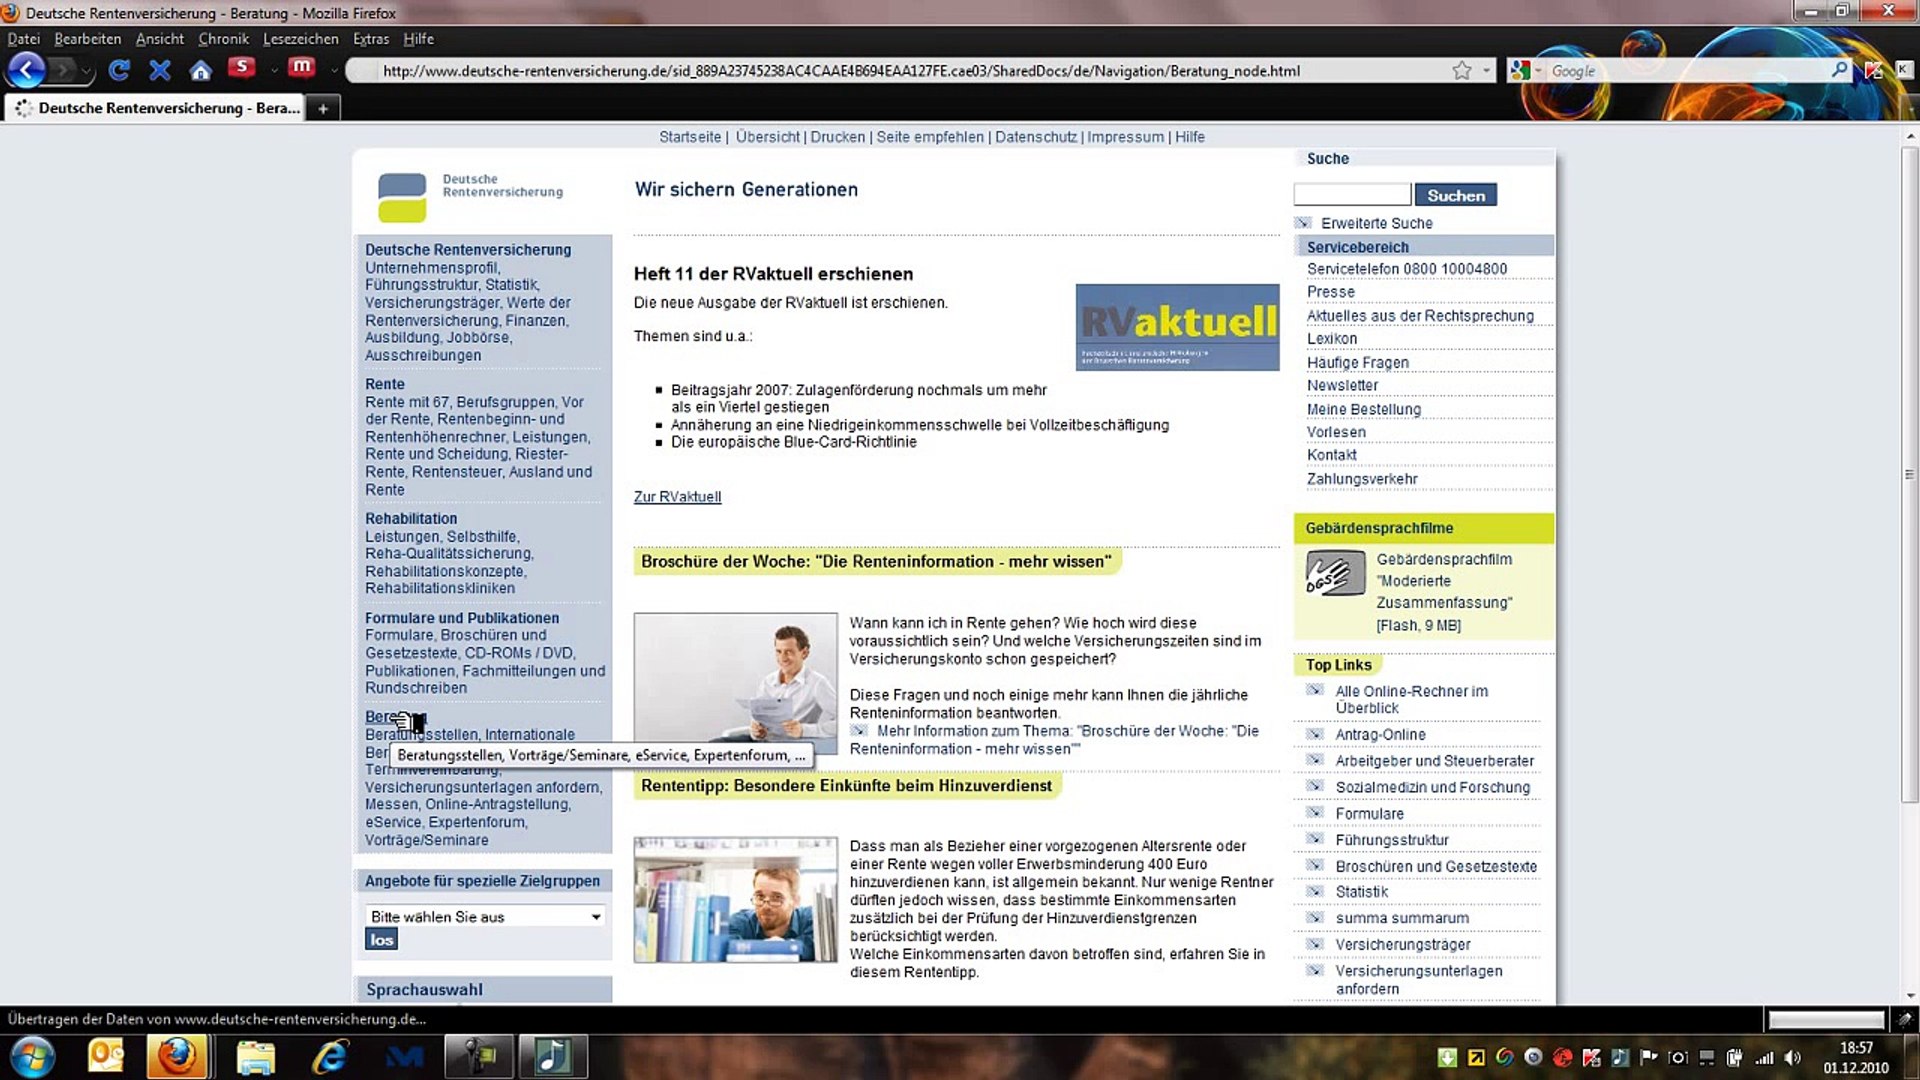Viewport: 1920px width, 1080px height.
Task: Open the Datei menu
Action: (x=24, y=39)
